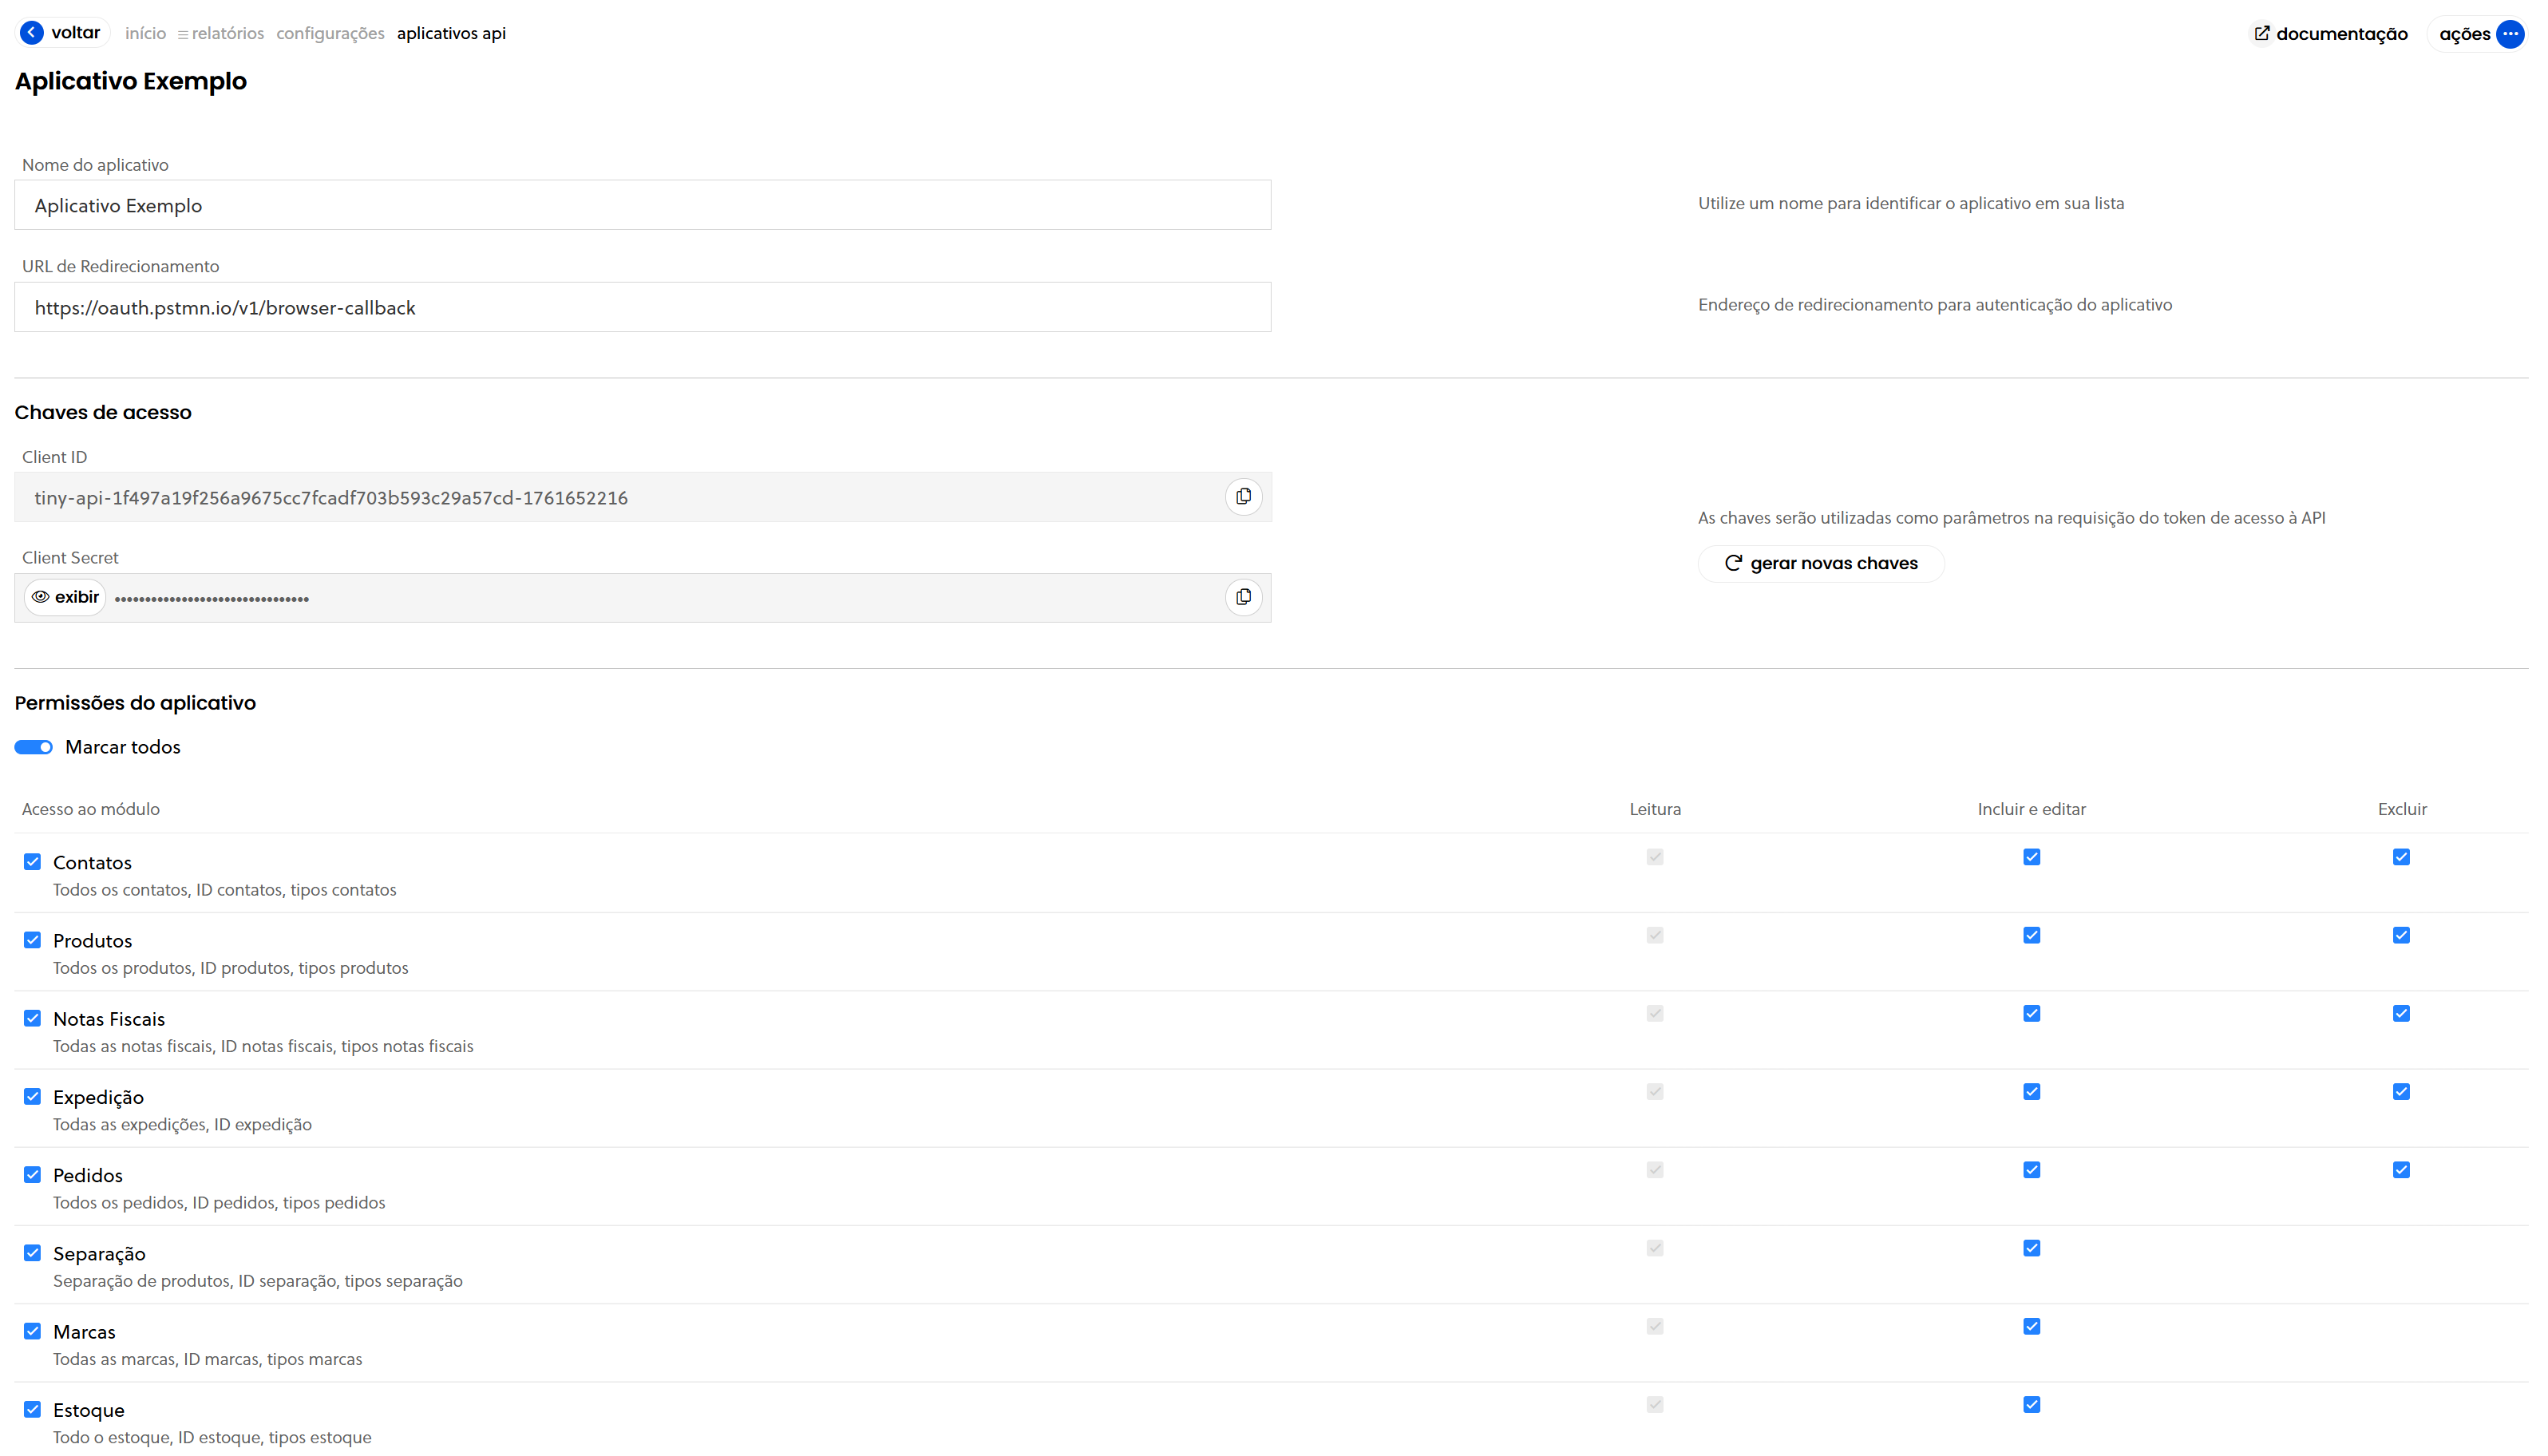Open the início breadcrumb page

(145, 33)
